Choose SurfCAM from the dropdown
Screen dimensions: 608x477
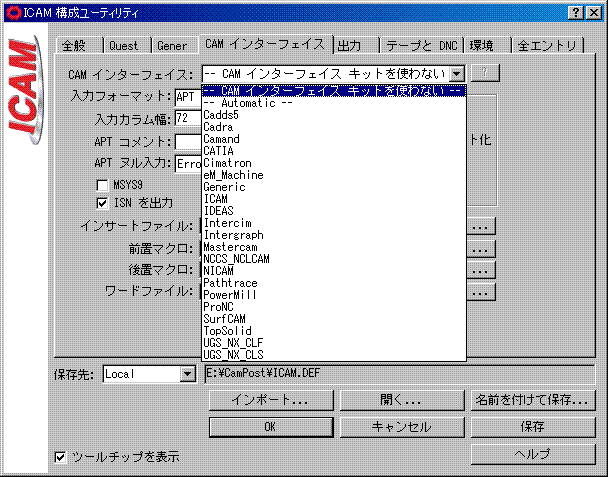pos(334,319)
